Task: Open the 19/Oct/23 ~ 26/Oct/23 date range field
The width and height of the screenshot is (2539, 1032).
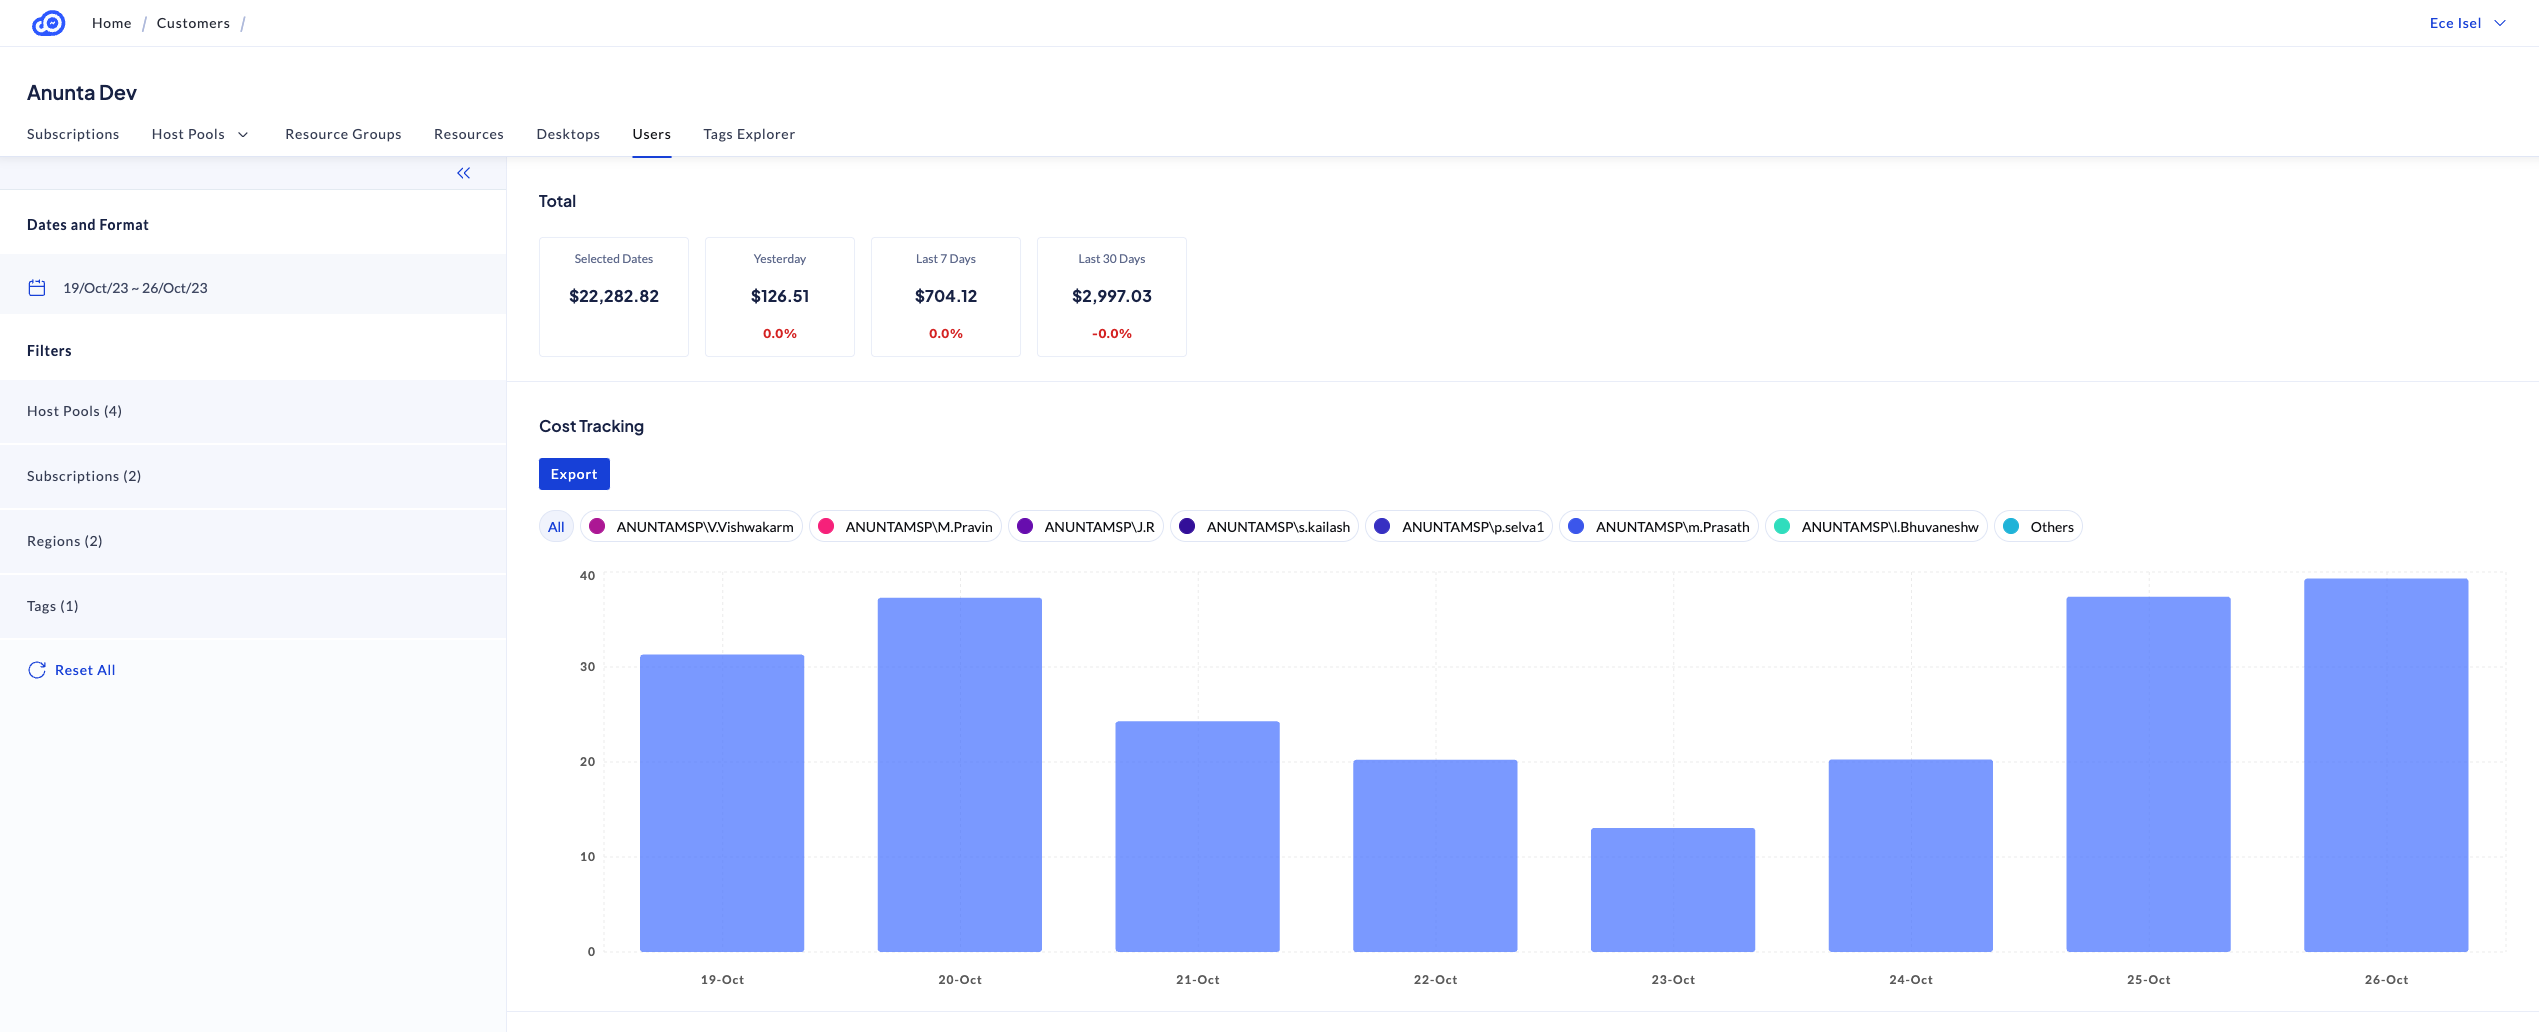Action: [x=135, y=288]
